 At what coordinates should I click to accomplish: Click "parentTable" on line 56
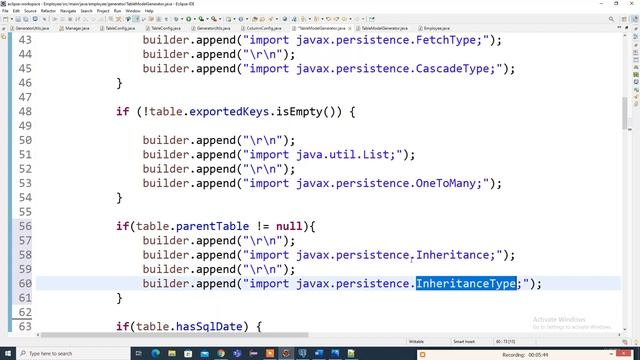pos(212,226)
